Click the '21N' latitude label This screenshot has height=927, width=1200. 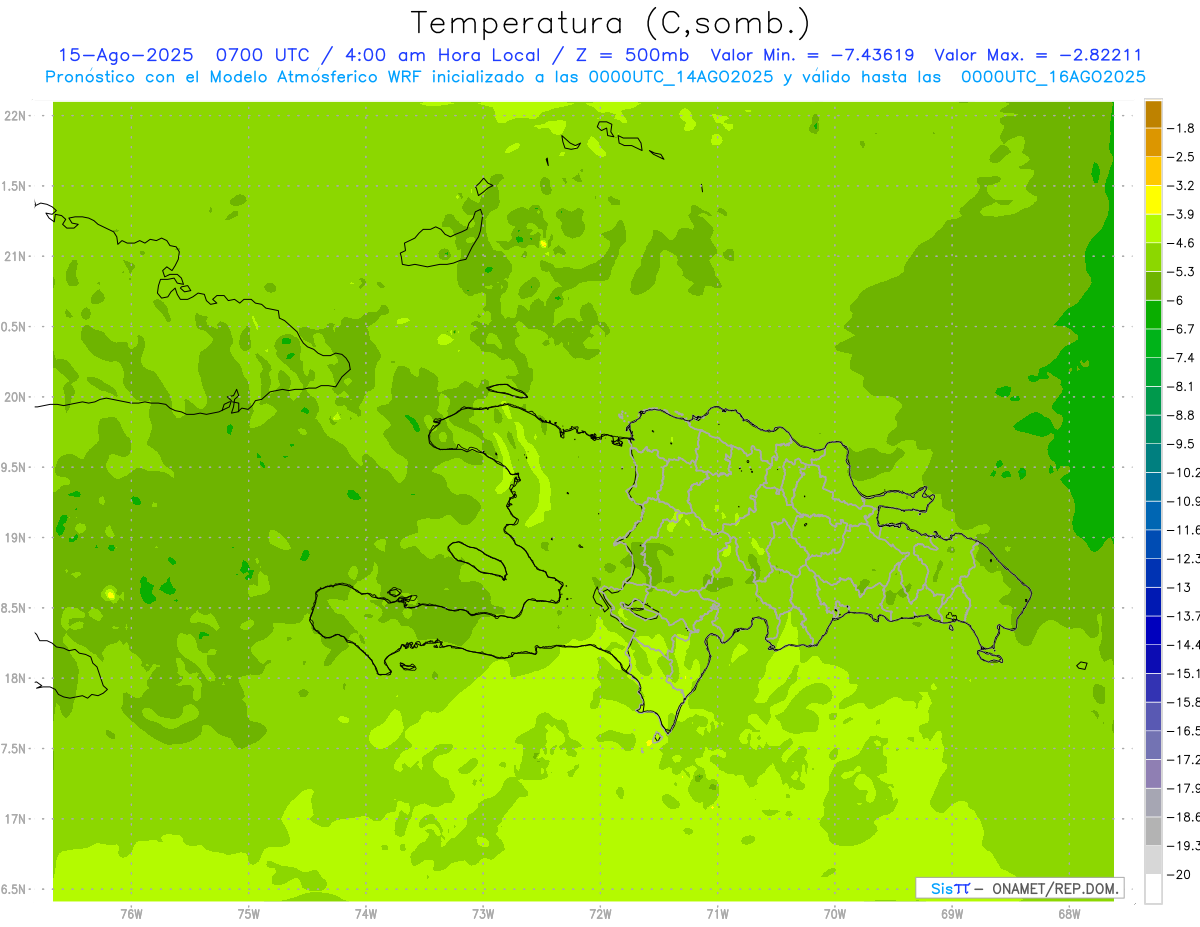pos(15,257)
